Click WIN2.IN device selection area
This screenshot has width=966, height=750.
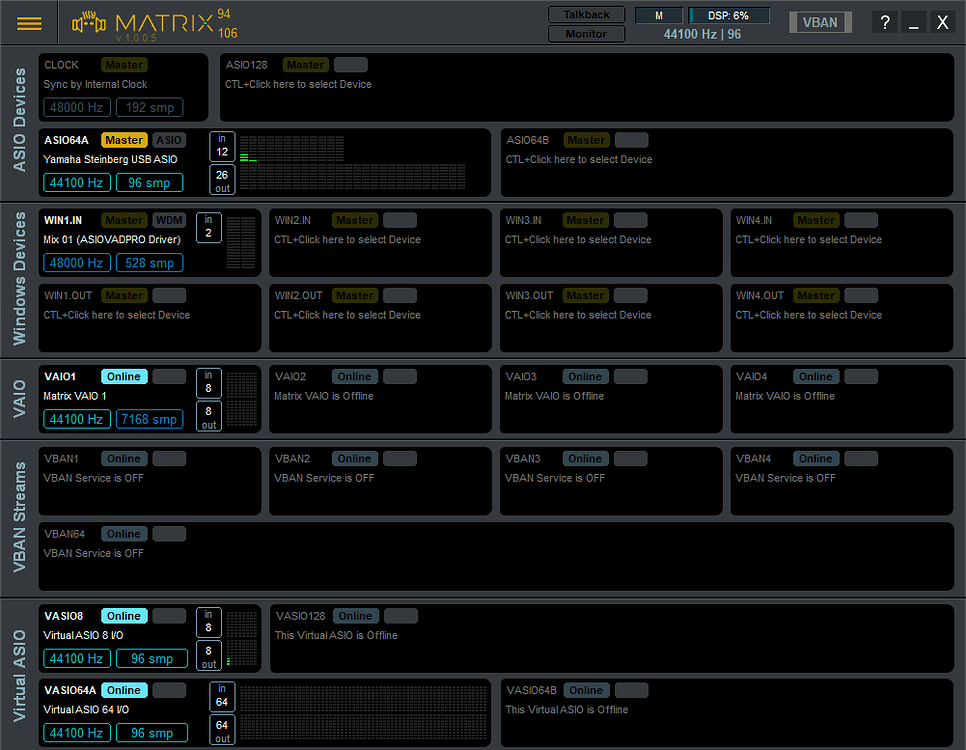coord(350,240)
